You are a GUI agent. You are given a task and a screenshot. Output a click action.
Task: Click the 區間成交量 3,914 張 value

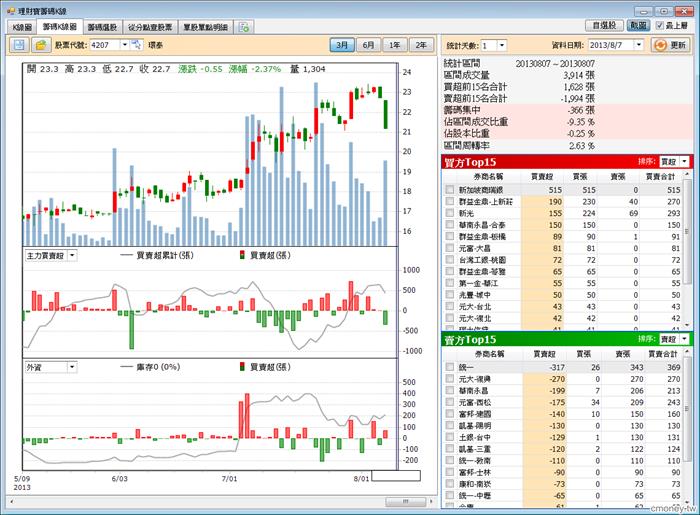(x=579, y=75)
